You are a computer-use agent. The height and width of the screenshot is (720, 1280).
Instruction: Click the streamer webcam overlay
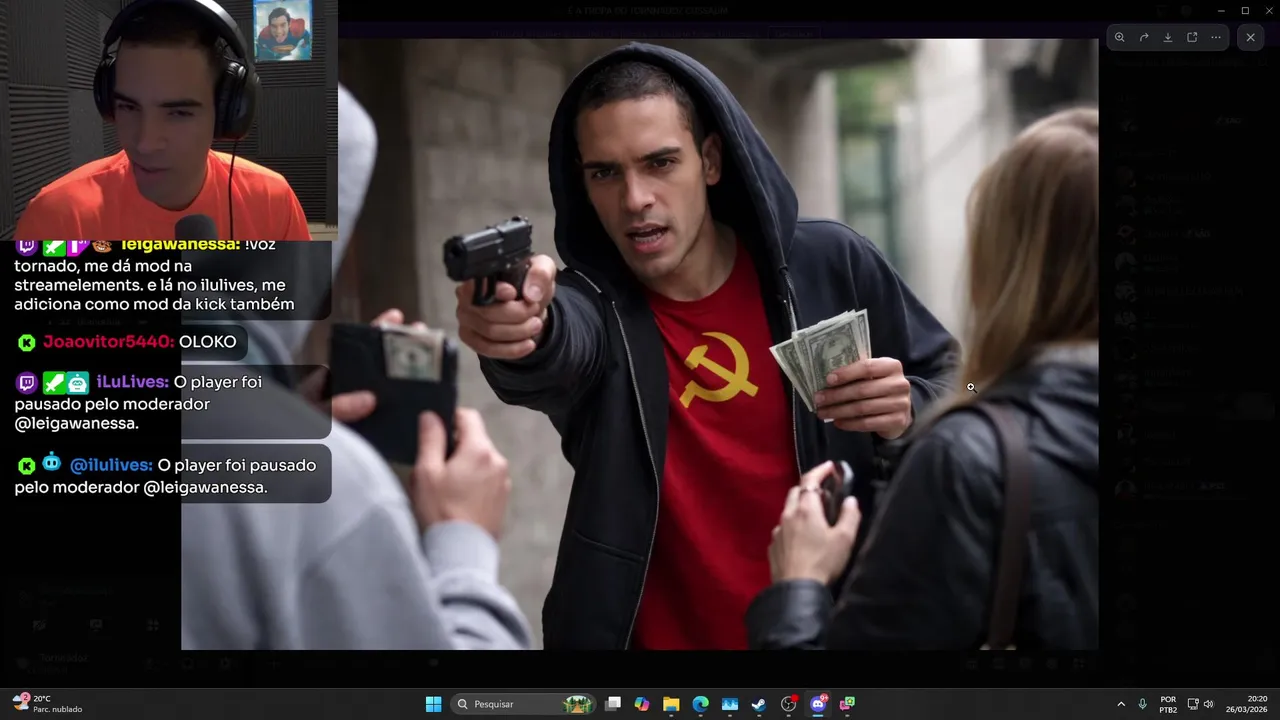pos(169,120)
